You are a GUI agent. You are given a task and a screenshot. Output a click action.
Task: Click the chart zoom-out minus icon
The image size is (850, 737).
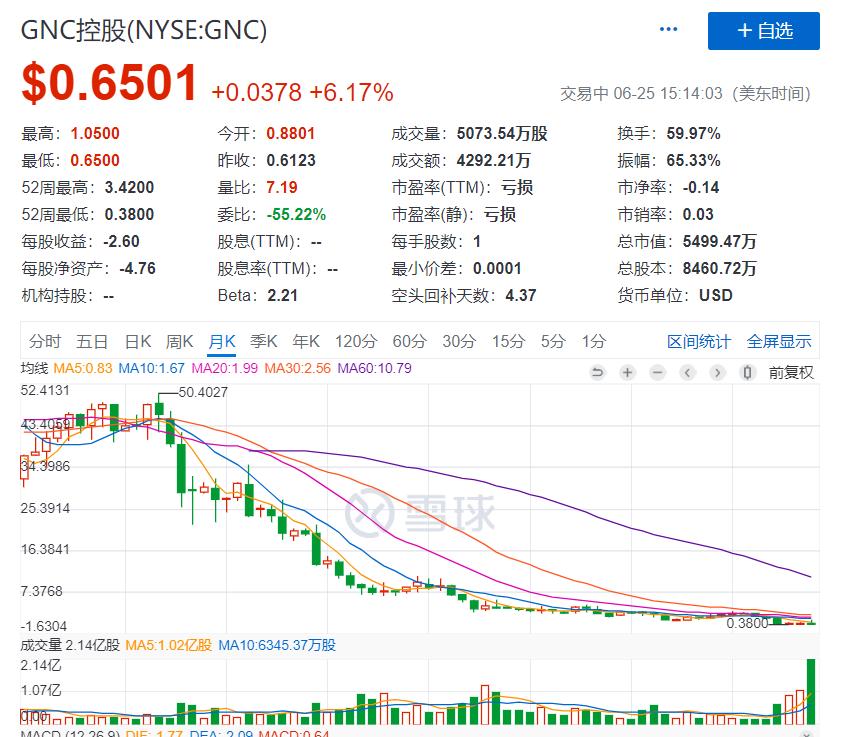click(x=656, y=371)
